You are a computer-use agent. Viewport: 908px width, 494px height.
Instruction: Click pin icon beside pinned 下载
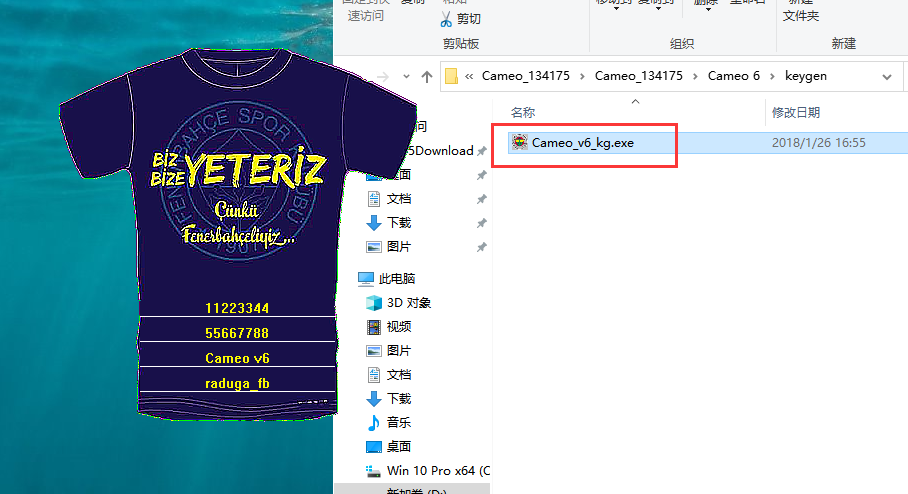click(x=481, y=223)
